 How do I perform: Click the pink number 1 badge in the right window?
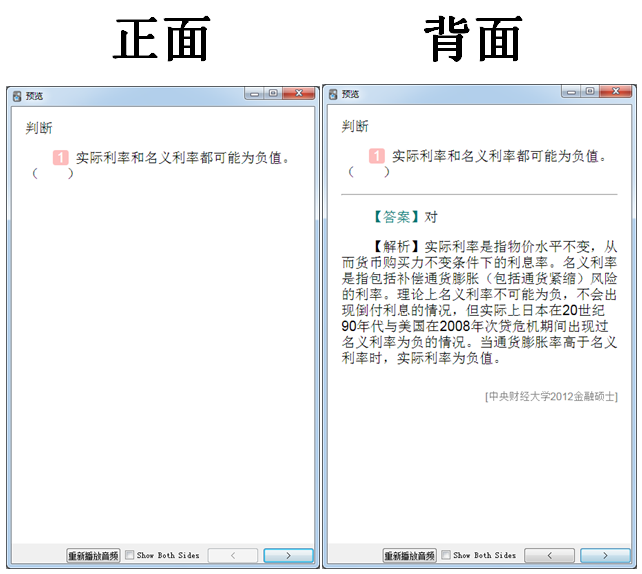point(377,156)
